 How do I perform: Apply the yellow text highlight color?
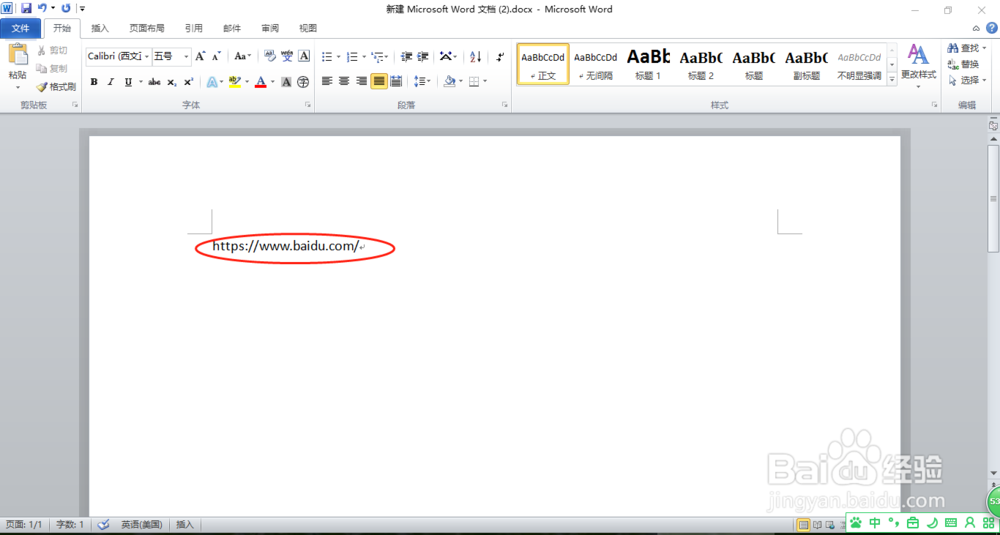(234, 82)
